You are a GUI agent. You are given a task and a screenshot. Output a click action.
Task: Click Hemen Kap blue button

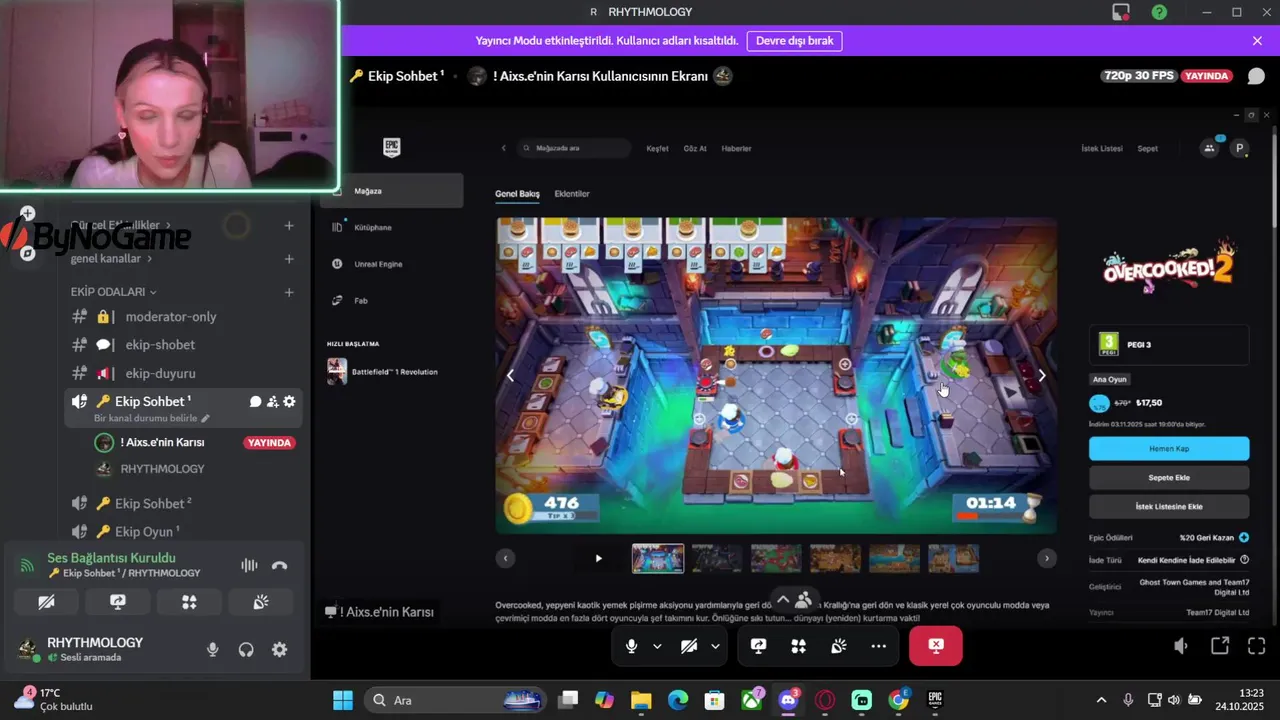coord(1169,449)
